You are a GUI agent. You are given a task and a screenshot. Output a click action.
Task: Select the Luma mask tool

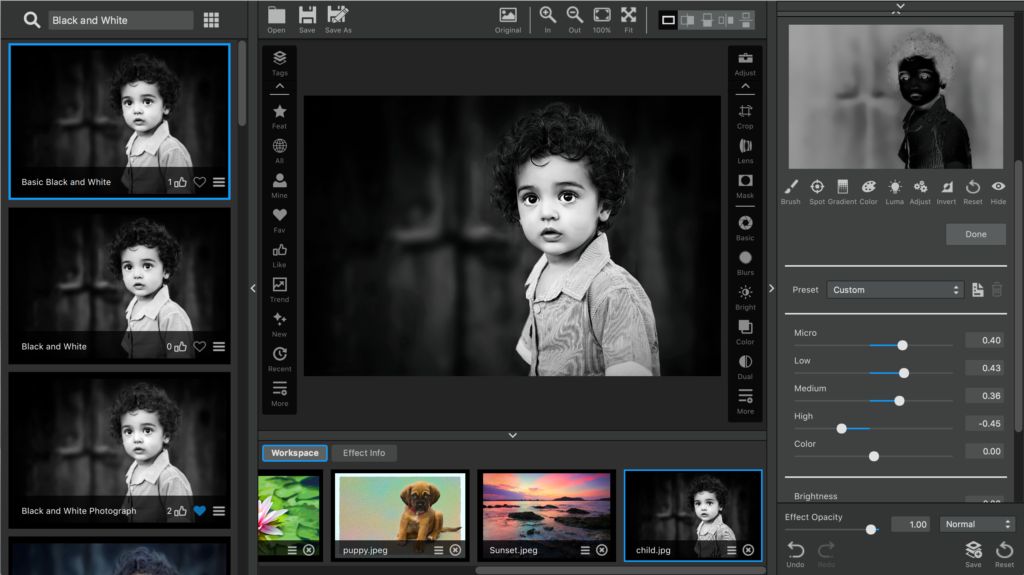coord(895,192)
